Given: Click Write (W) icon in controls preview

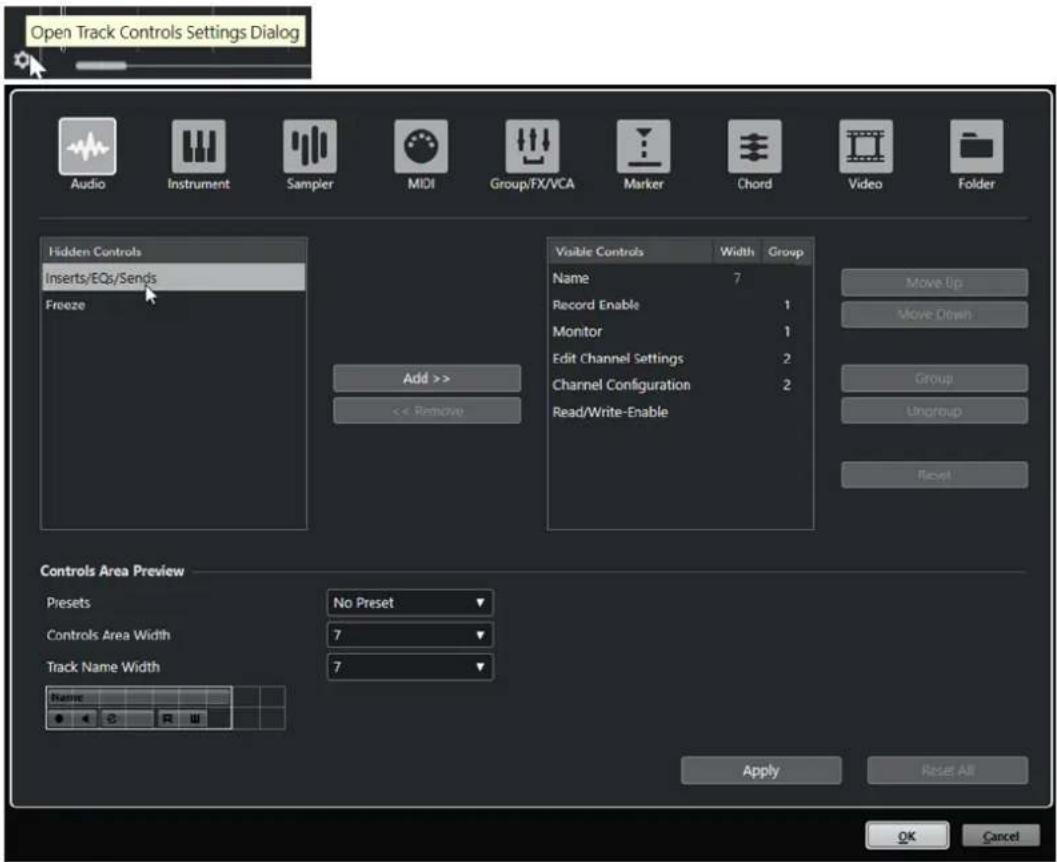Looking at the screenshot, I should click(x=194, y=718).
